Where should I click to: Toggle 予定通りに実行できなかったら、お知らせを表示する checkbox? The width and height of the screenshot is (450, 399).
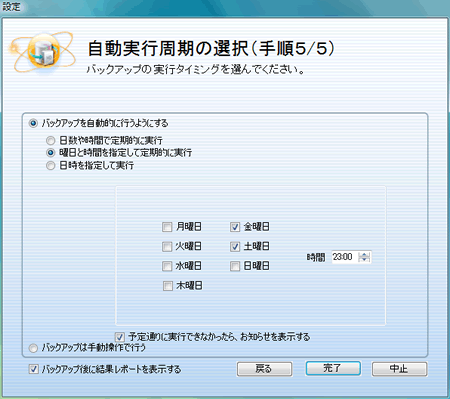[120, 337]
